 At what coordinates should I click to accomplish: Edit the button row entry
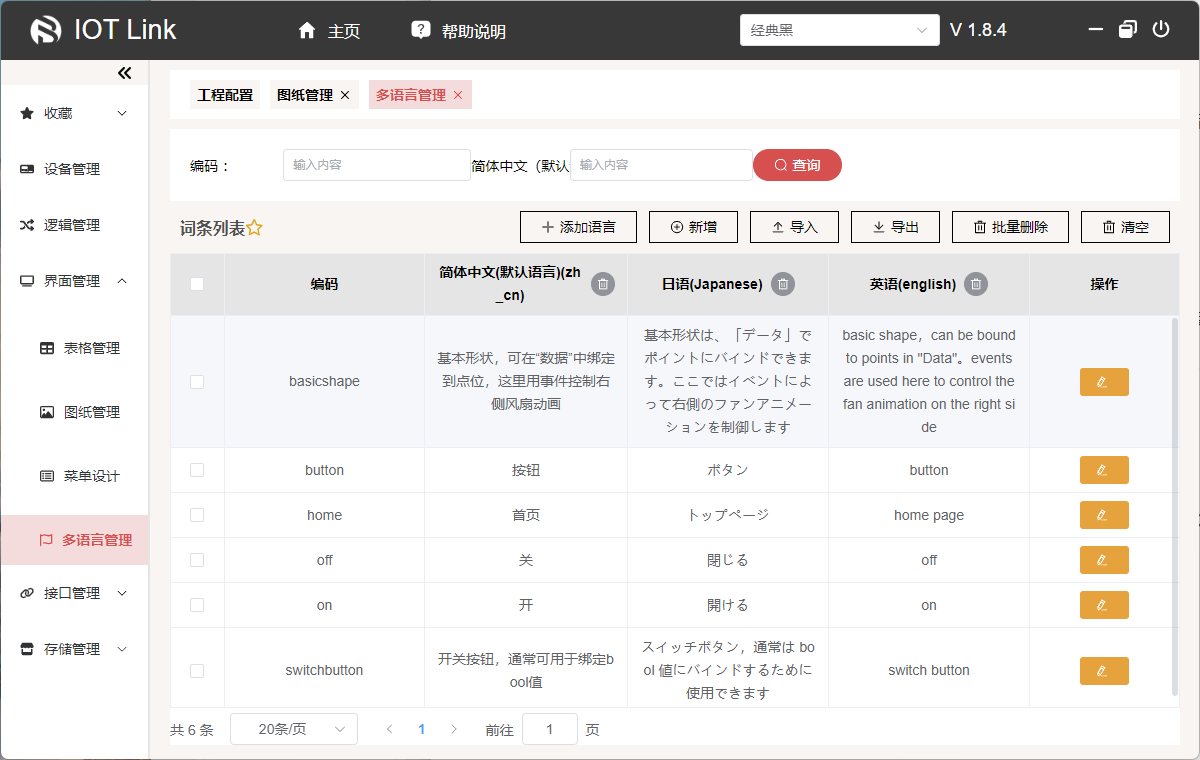(1104, 470)
